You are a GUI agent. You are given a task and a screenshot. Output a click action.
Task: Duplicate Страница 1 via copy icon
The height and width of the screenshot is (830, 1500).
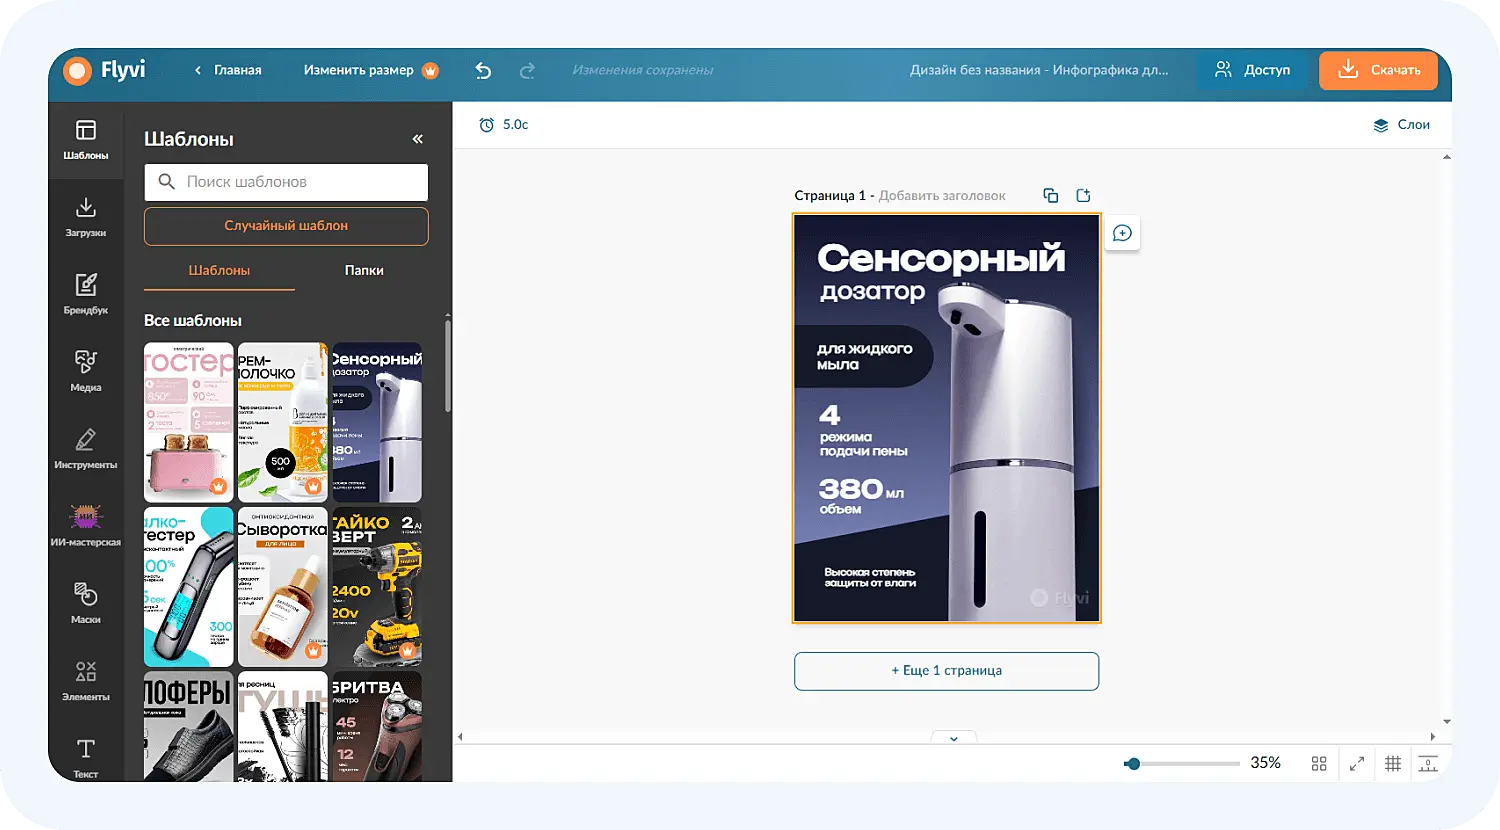1050,195
